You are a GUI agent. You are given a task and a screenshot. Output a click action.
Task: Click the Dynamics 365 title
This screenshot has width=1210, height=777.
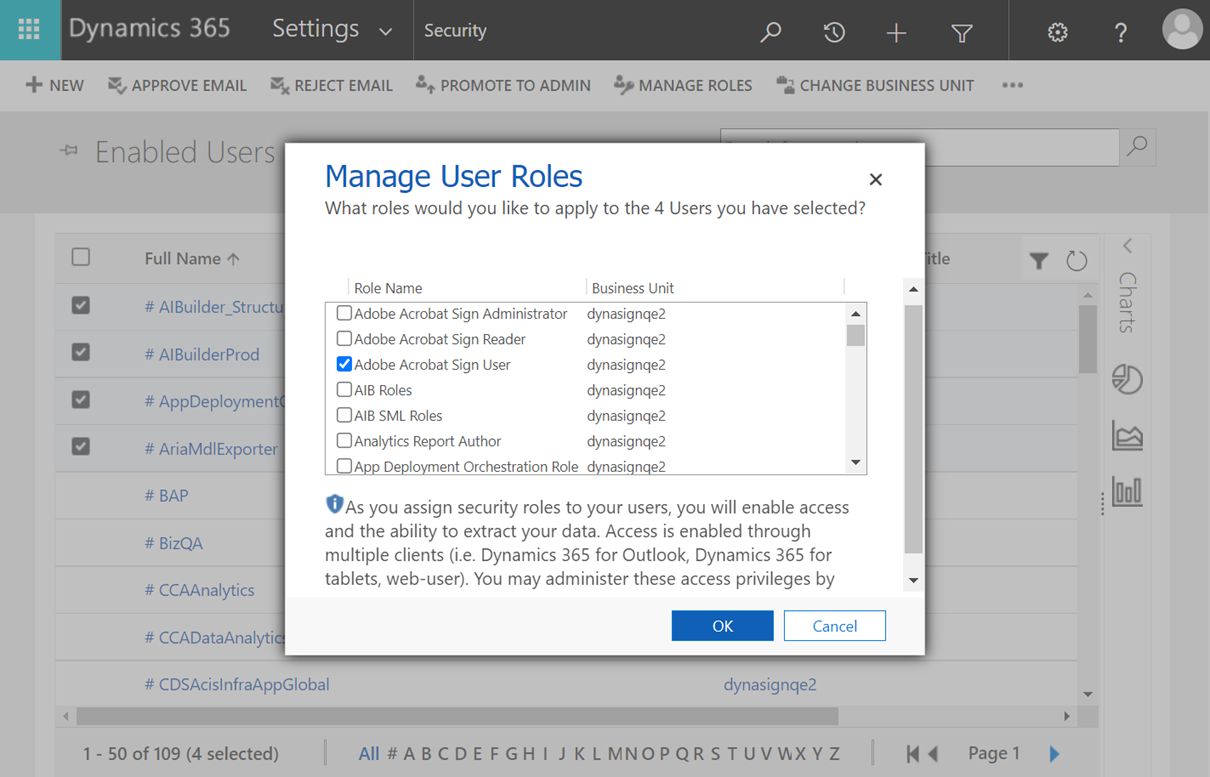coord(149,28)
